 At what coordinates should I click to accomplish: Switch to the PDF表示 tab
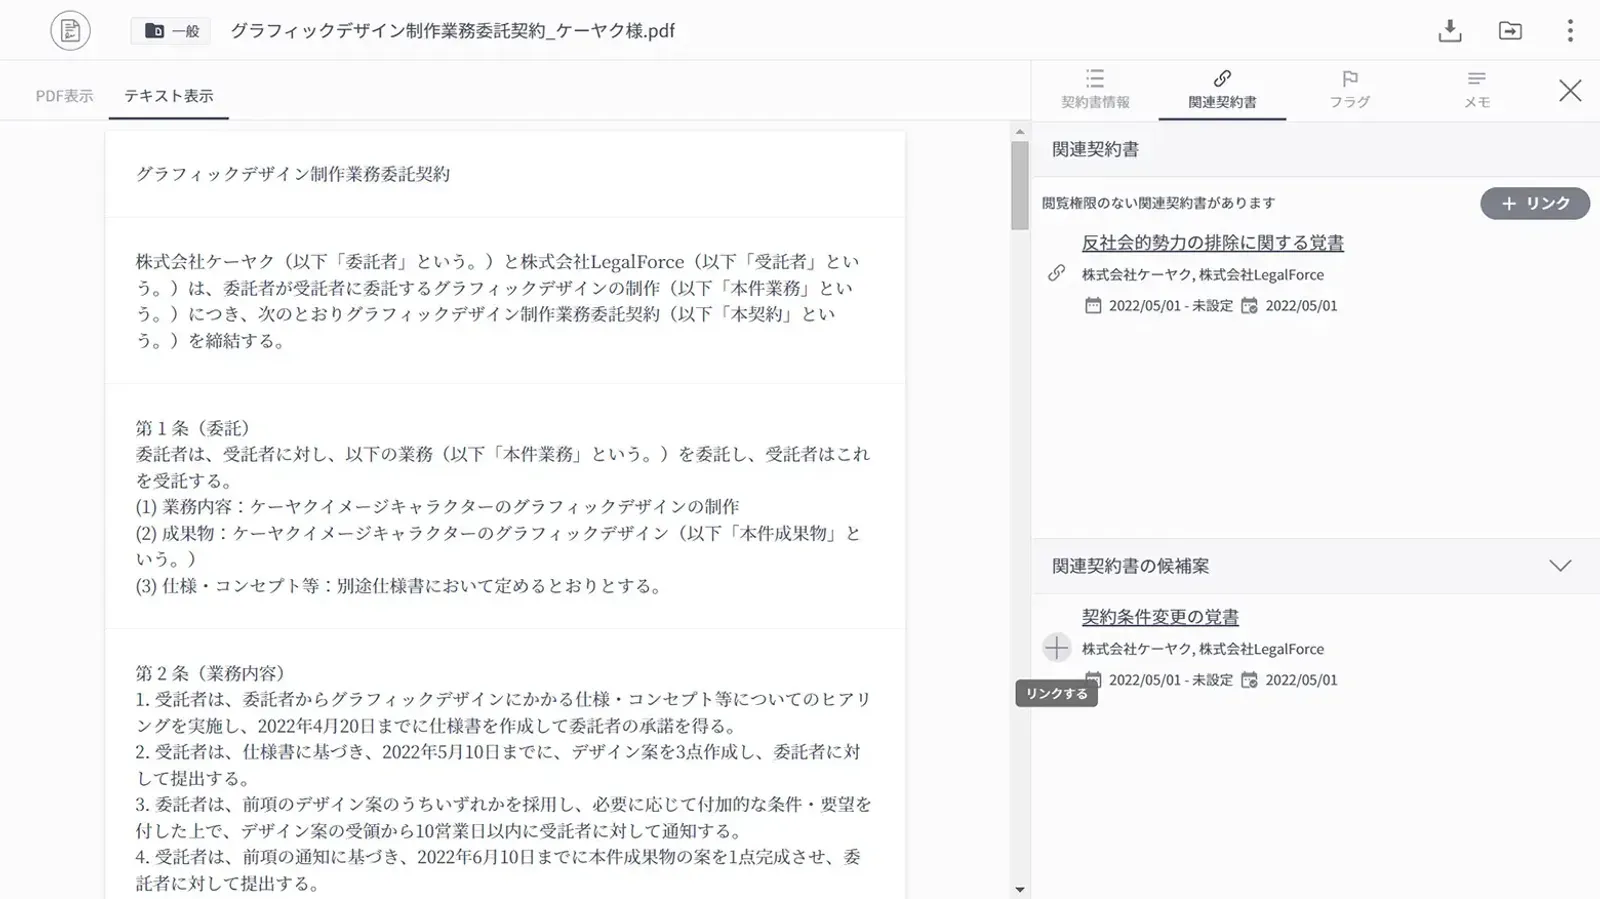pos(64,96)
